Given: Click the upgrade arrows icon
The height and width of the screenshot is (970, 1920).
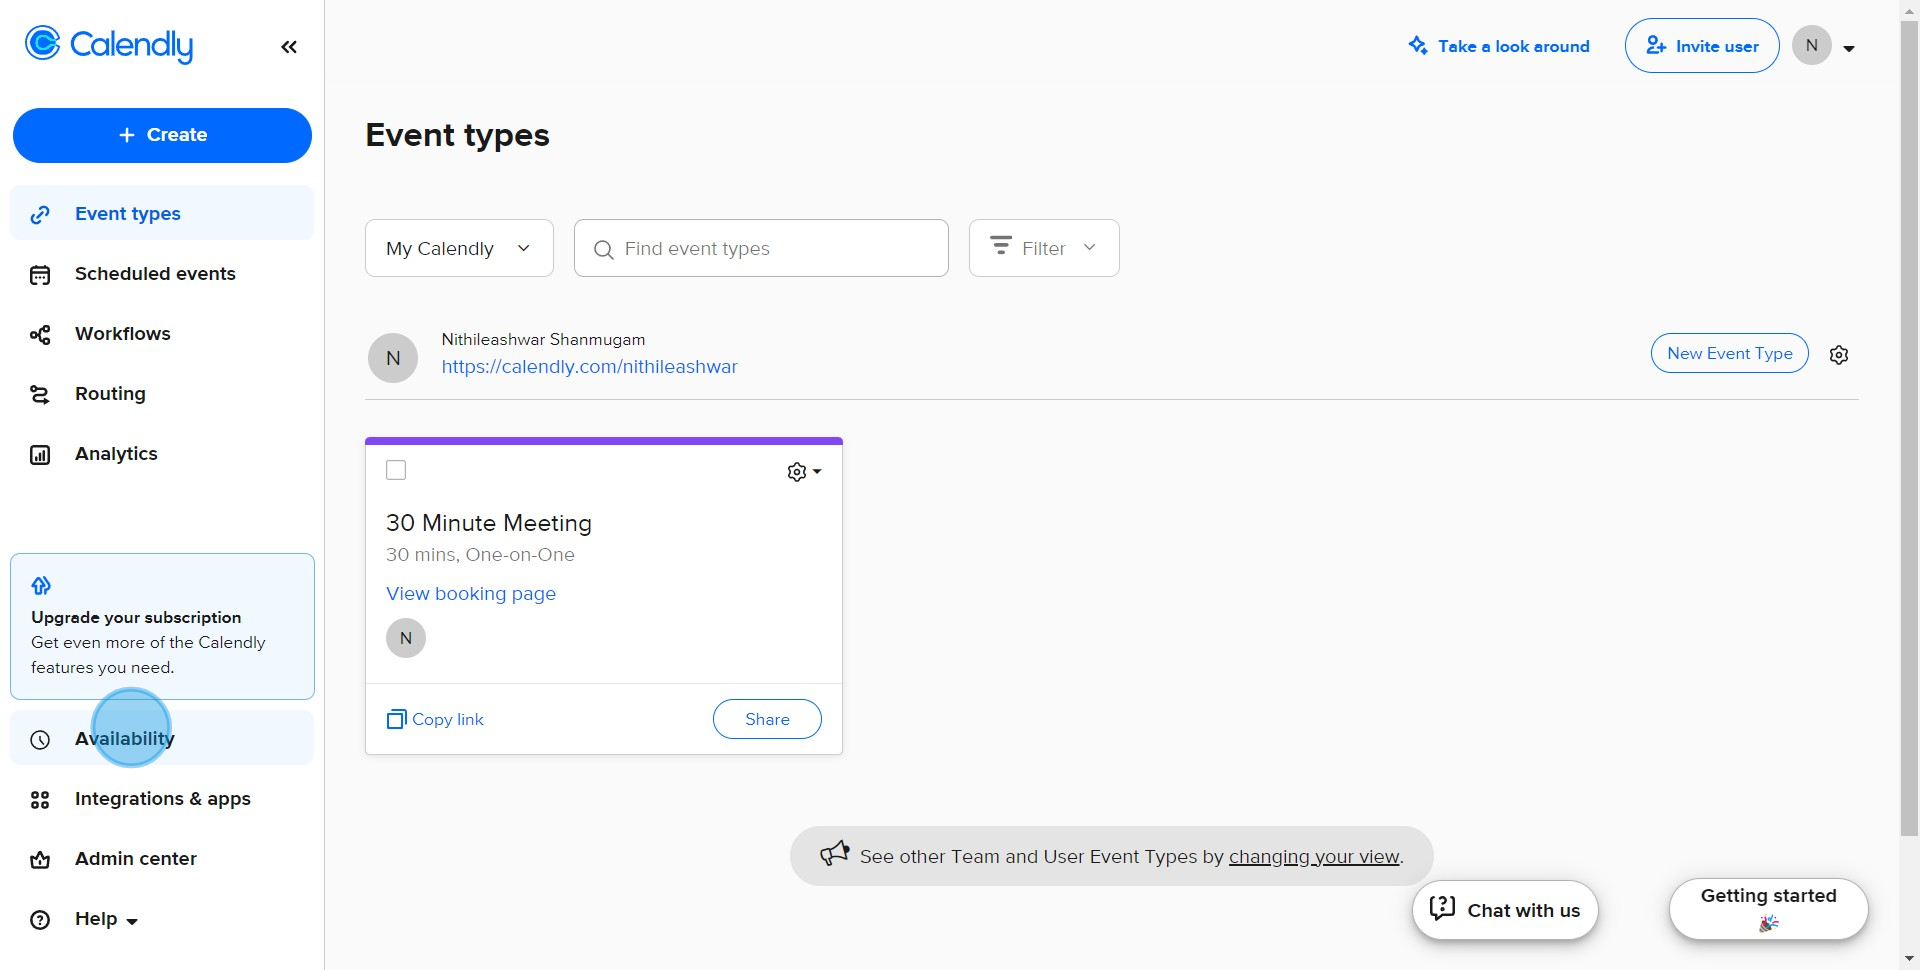Looking at the screenshot, I should point(41,585).
